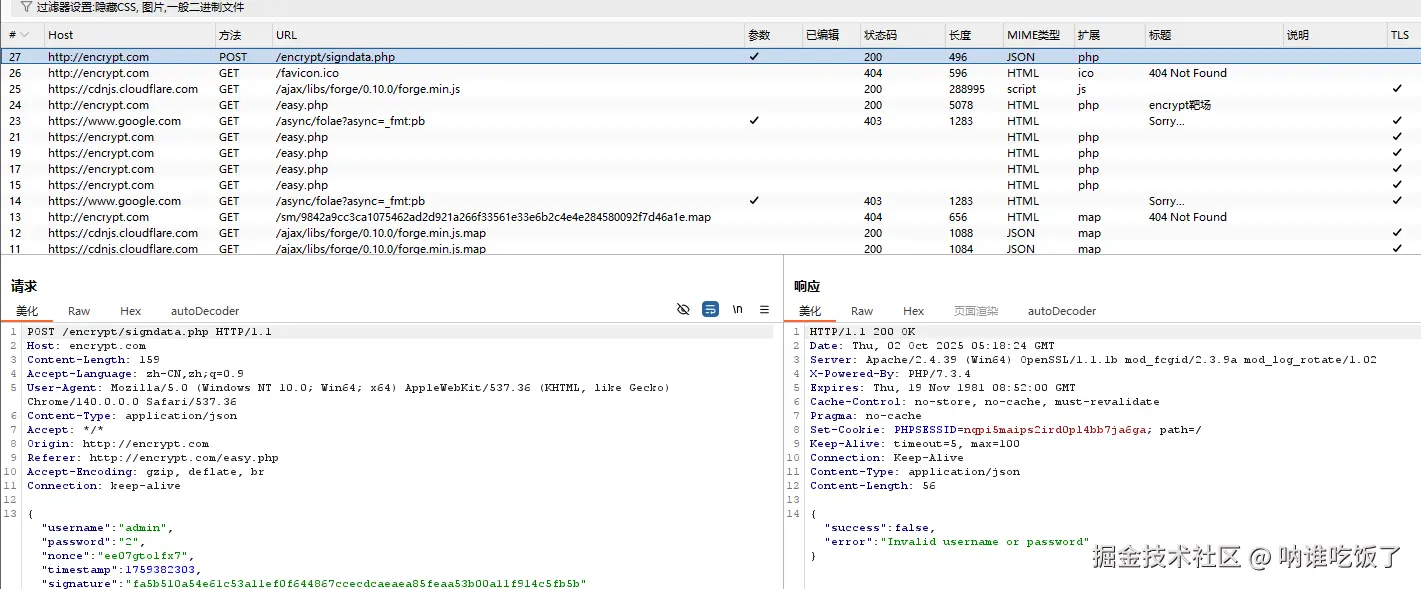Sort history by the Host column header
This screenshot has height=589, width=1421.
click(x=60, y=35)
